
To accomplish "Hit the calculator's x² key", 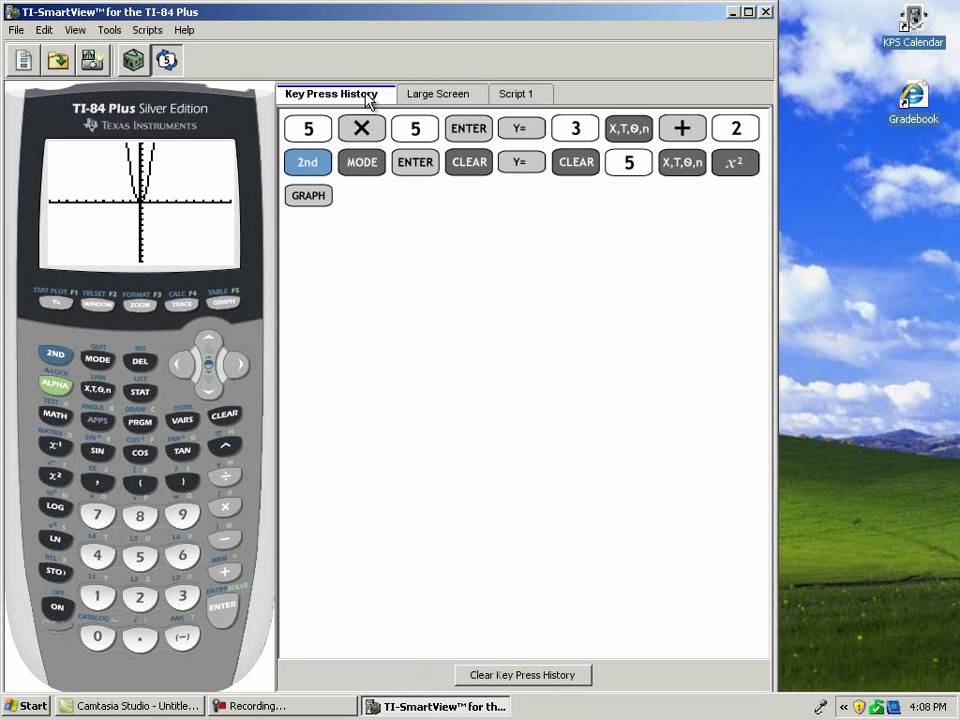I will tap(55, 476).
